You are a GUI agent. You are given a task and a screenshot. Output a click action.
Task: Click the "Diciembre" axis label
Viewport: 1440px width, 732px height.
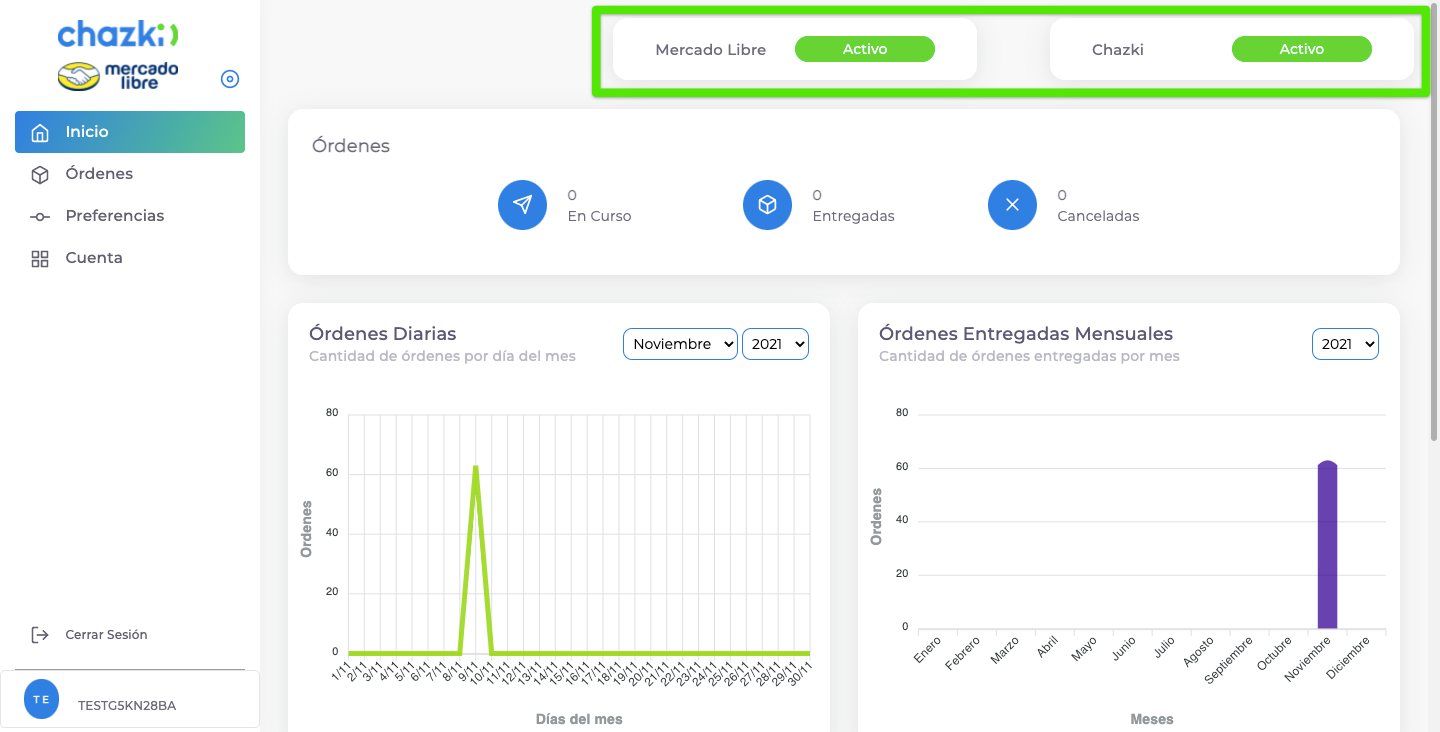pyautogui.click(x=1347, y=658)
